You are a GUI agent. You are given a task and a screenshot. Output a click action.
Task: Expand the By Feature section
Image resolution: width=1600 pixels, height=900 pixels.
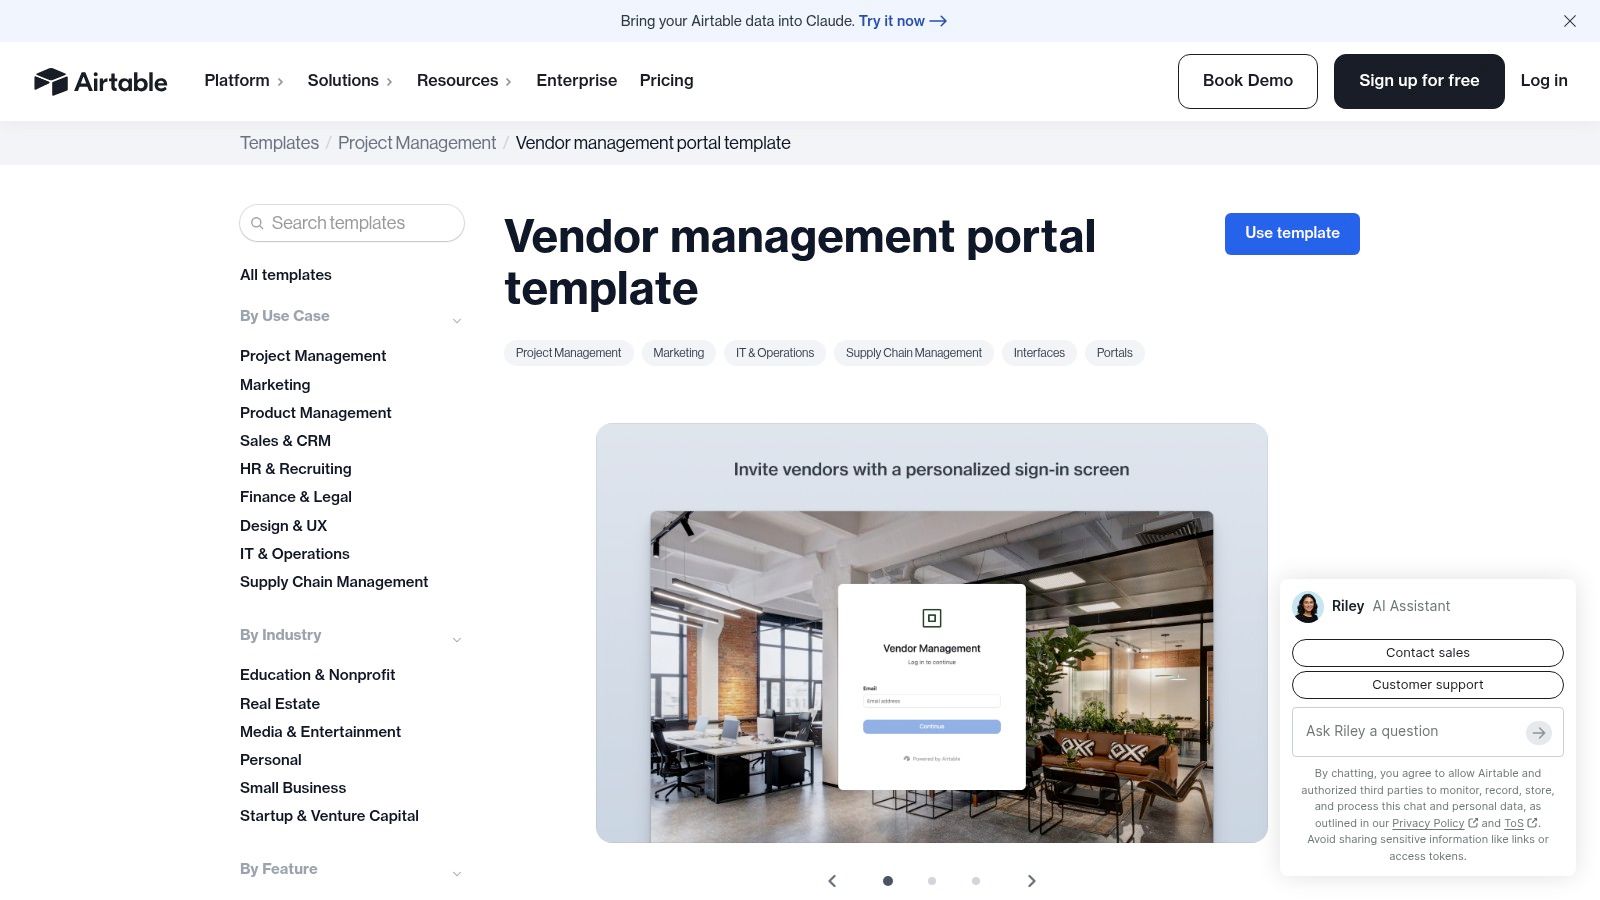point(457,873)
